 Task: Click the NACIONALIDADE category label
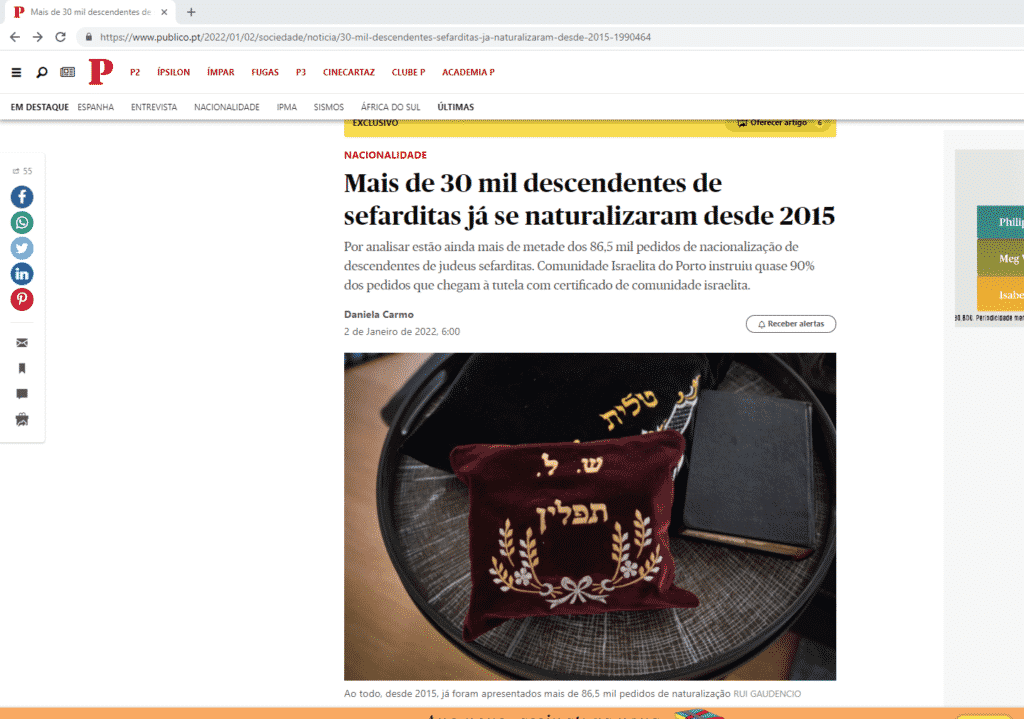pyautogui.click(x=385, y=155)
